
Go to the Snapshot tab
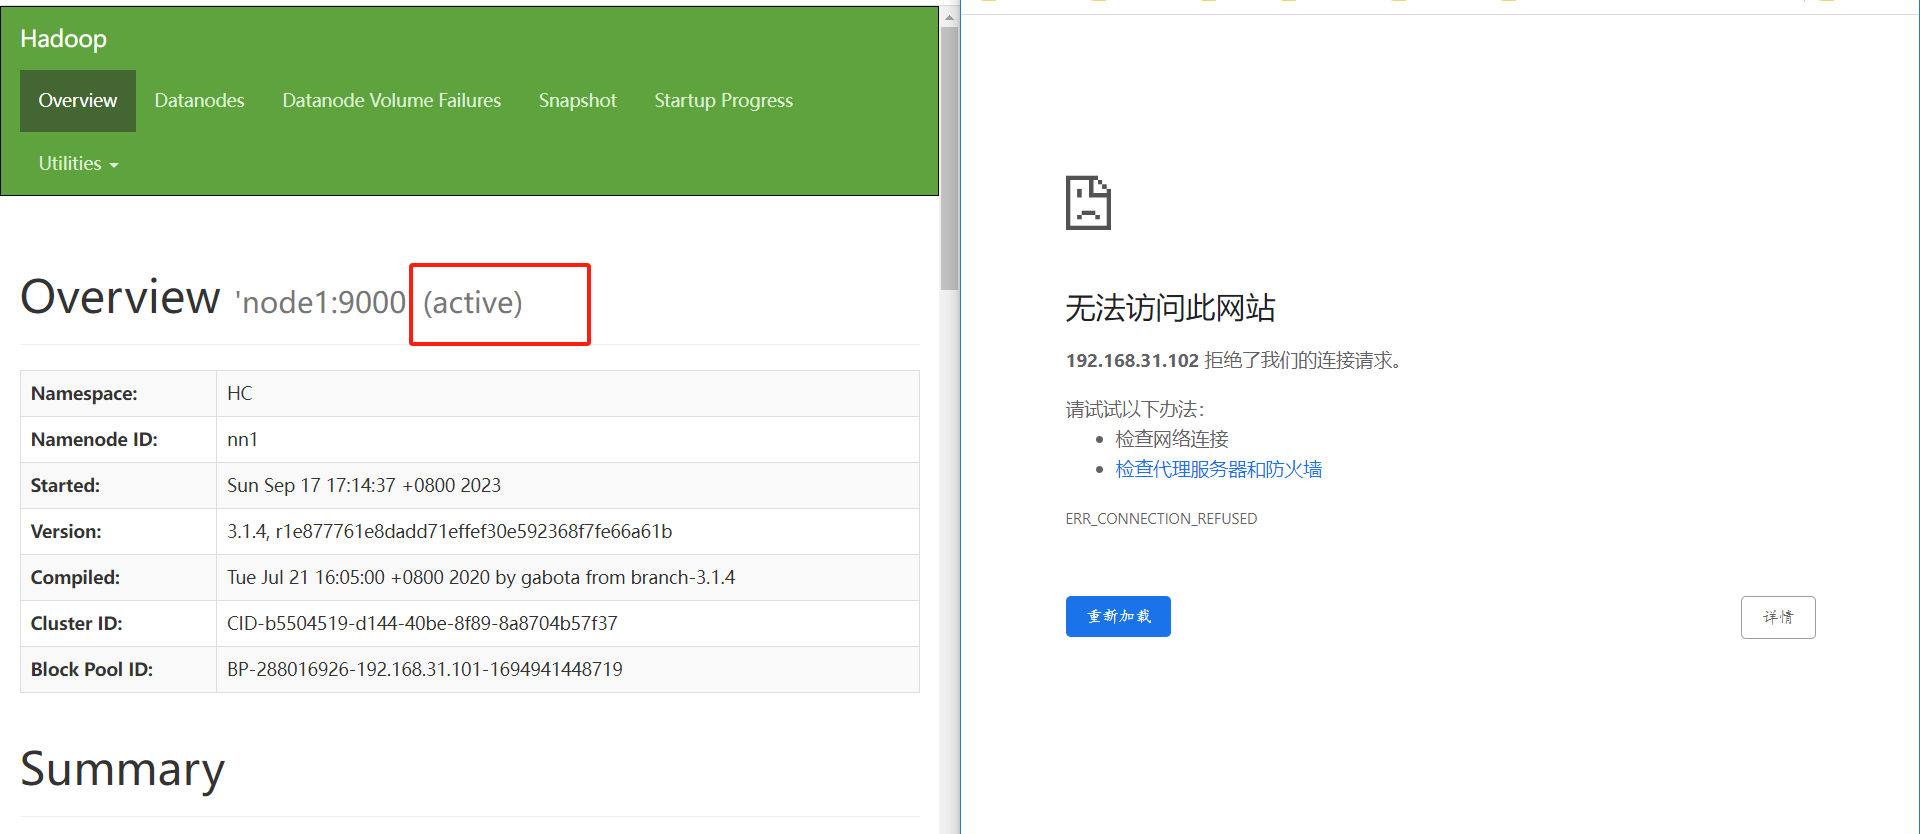click(x=577, y=101)
